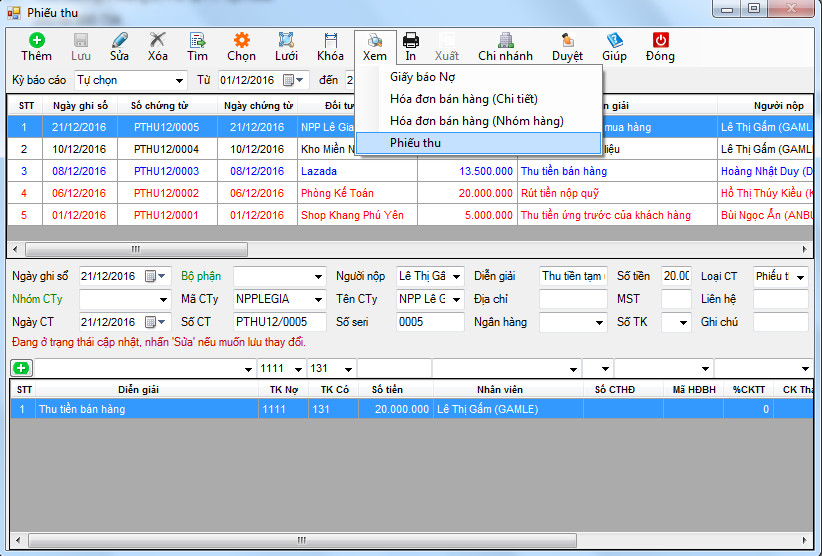The image size is (822, 556).
Task: Click the Lưu (save) toolbar icon
Action: point(81,40)
